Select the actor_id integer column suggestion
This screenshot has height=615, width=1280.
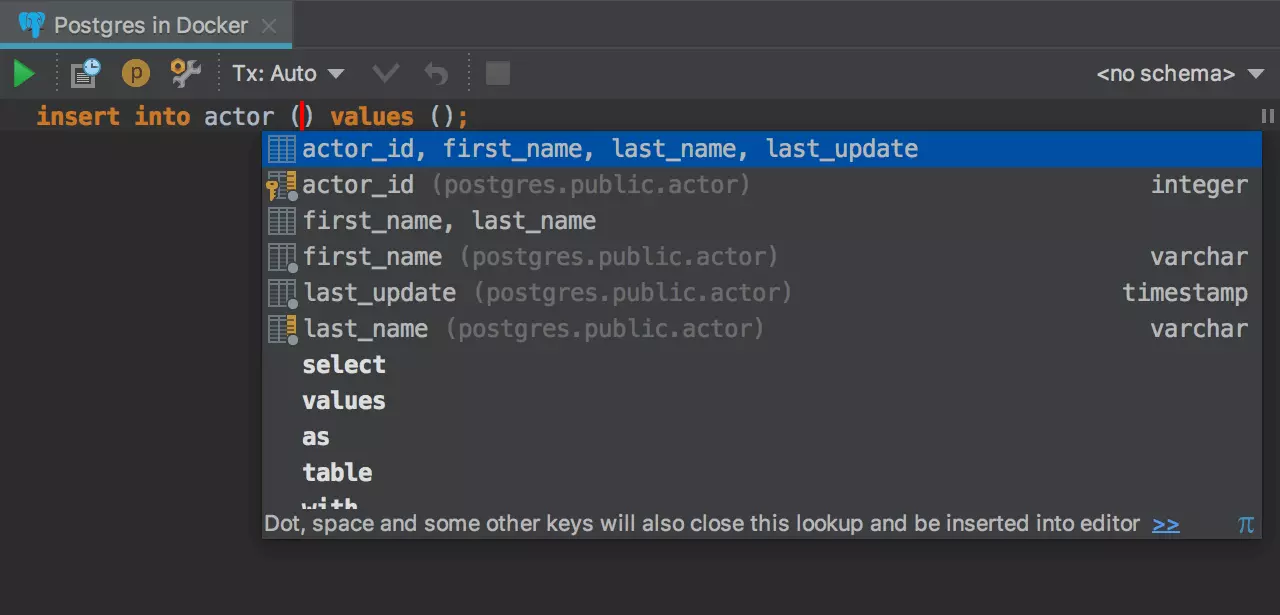coord(358,185)
